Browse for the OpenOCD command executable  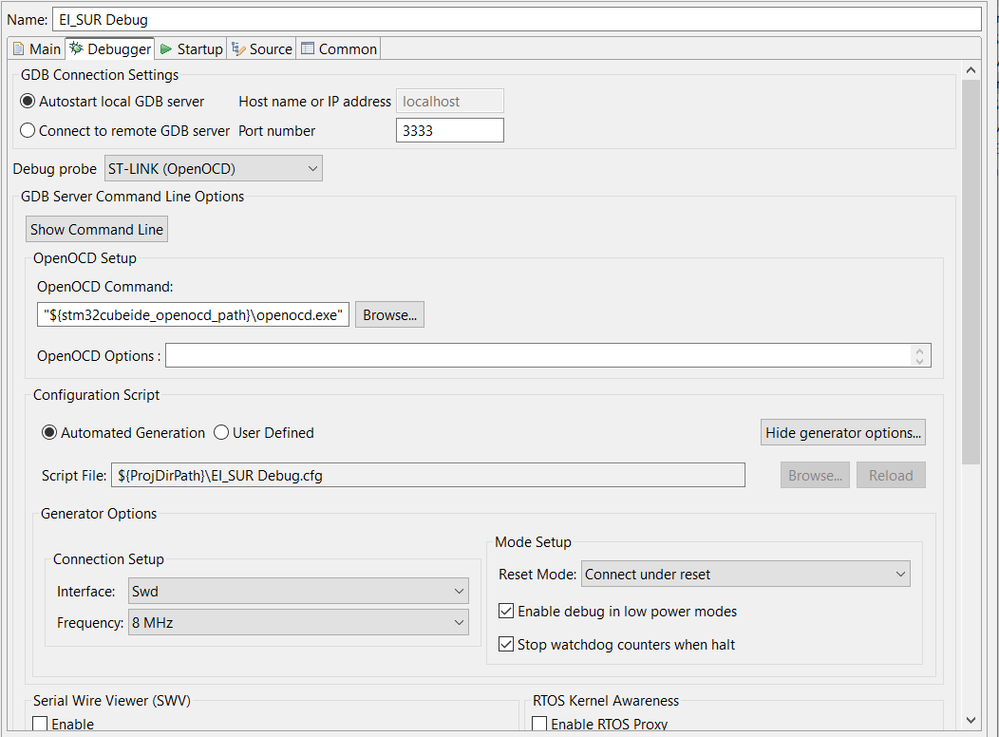(x=389, y=315)
